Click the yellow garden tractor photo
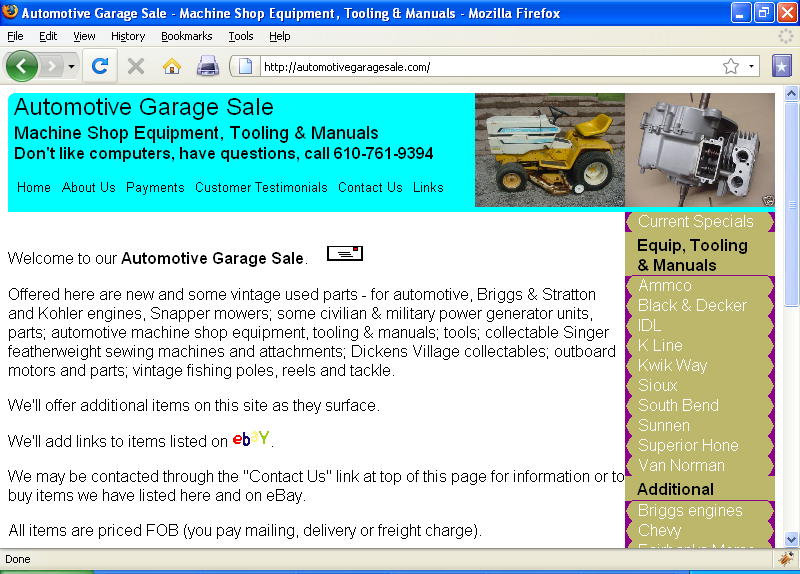800x574 pixels. tap(549, 150)
